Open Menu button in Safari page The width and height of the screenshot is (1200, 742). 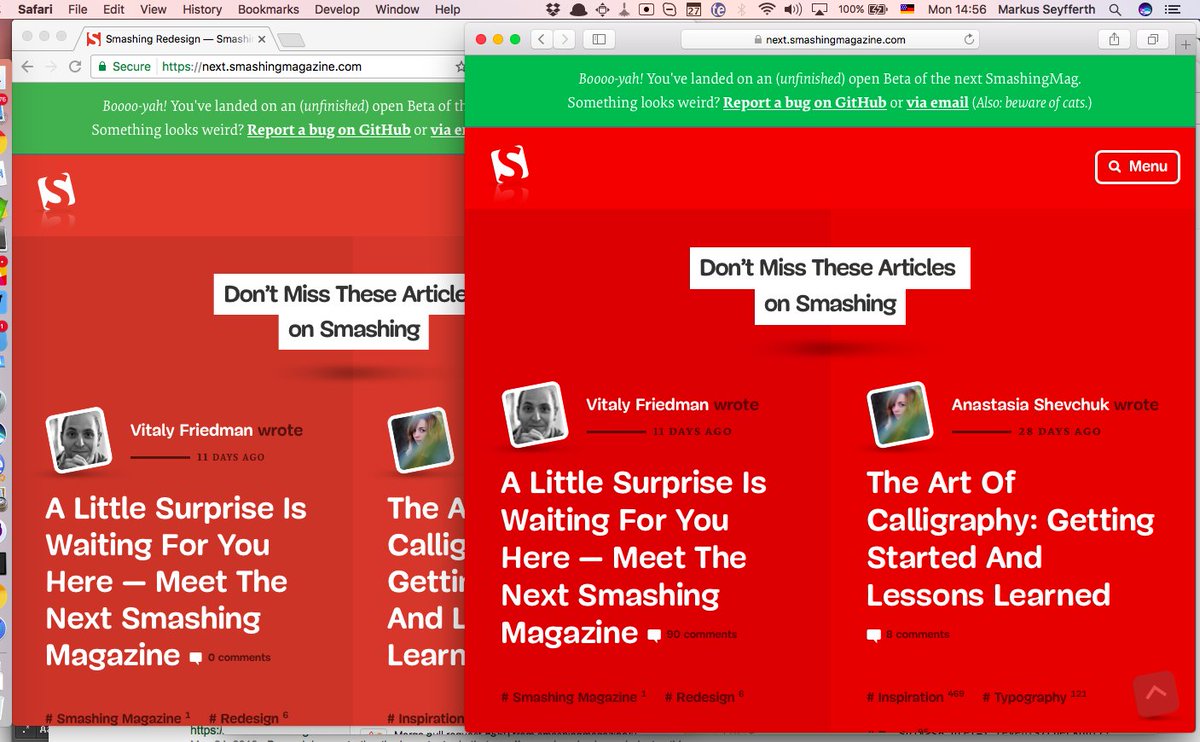[x=1138, y=166]
